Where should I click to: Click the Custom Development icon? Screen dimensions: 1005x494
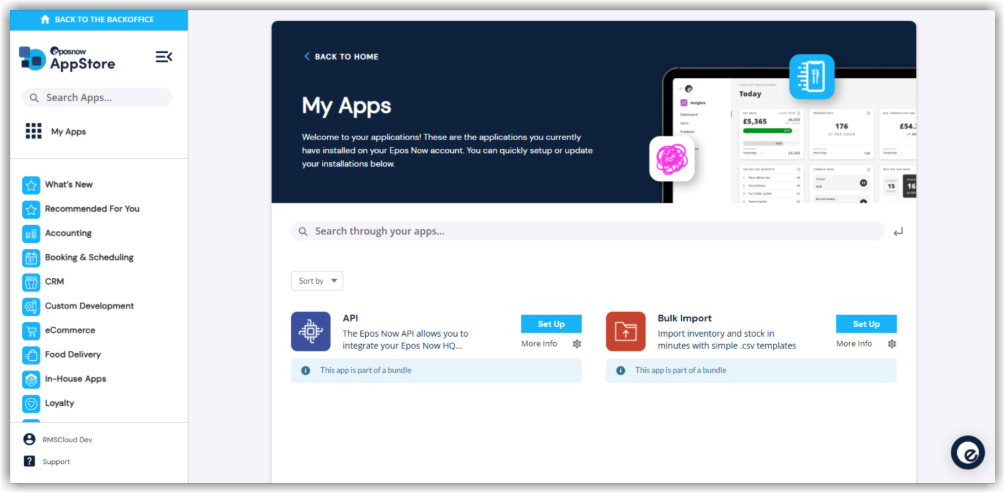(31, 307)
